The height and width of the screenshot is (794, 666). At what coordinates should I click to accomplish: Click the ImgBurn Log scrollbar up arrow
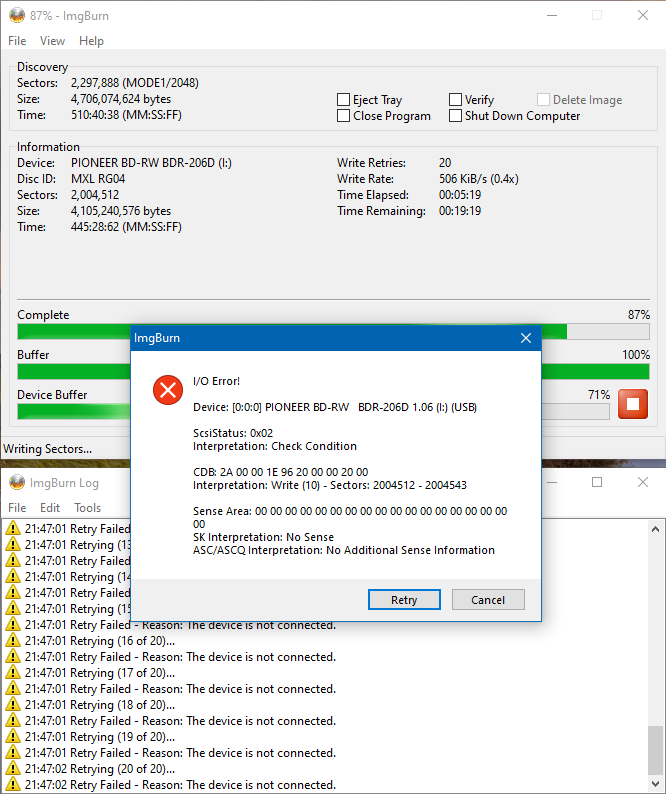[655, 529]
